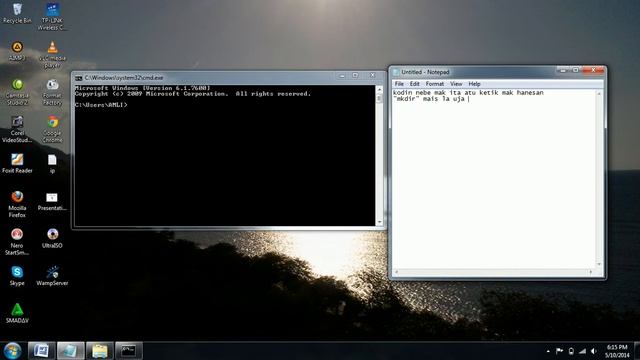
Task: Click the Show desktop button
Action: click(637, 351)
